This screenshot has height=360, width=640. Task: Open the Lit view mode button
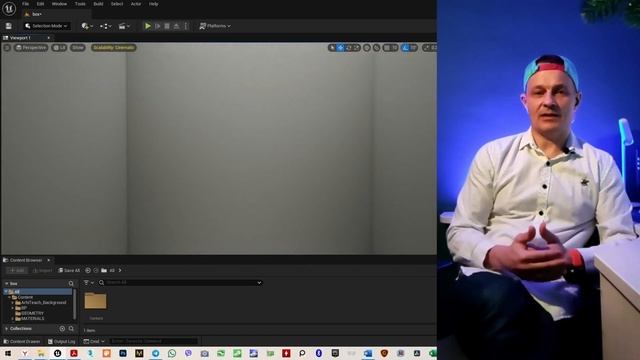click(x=60, y=48)
